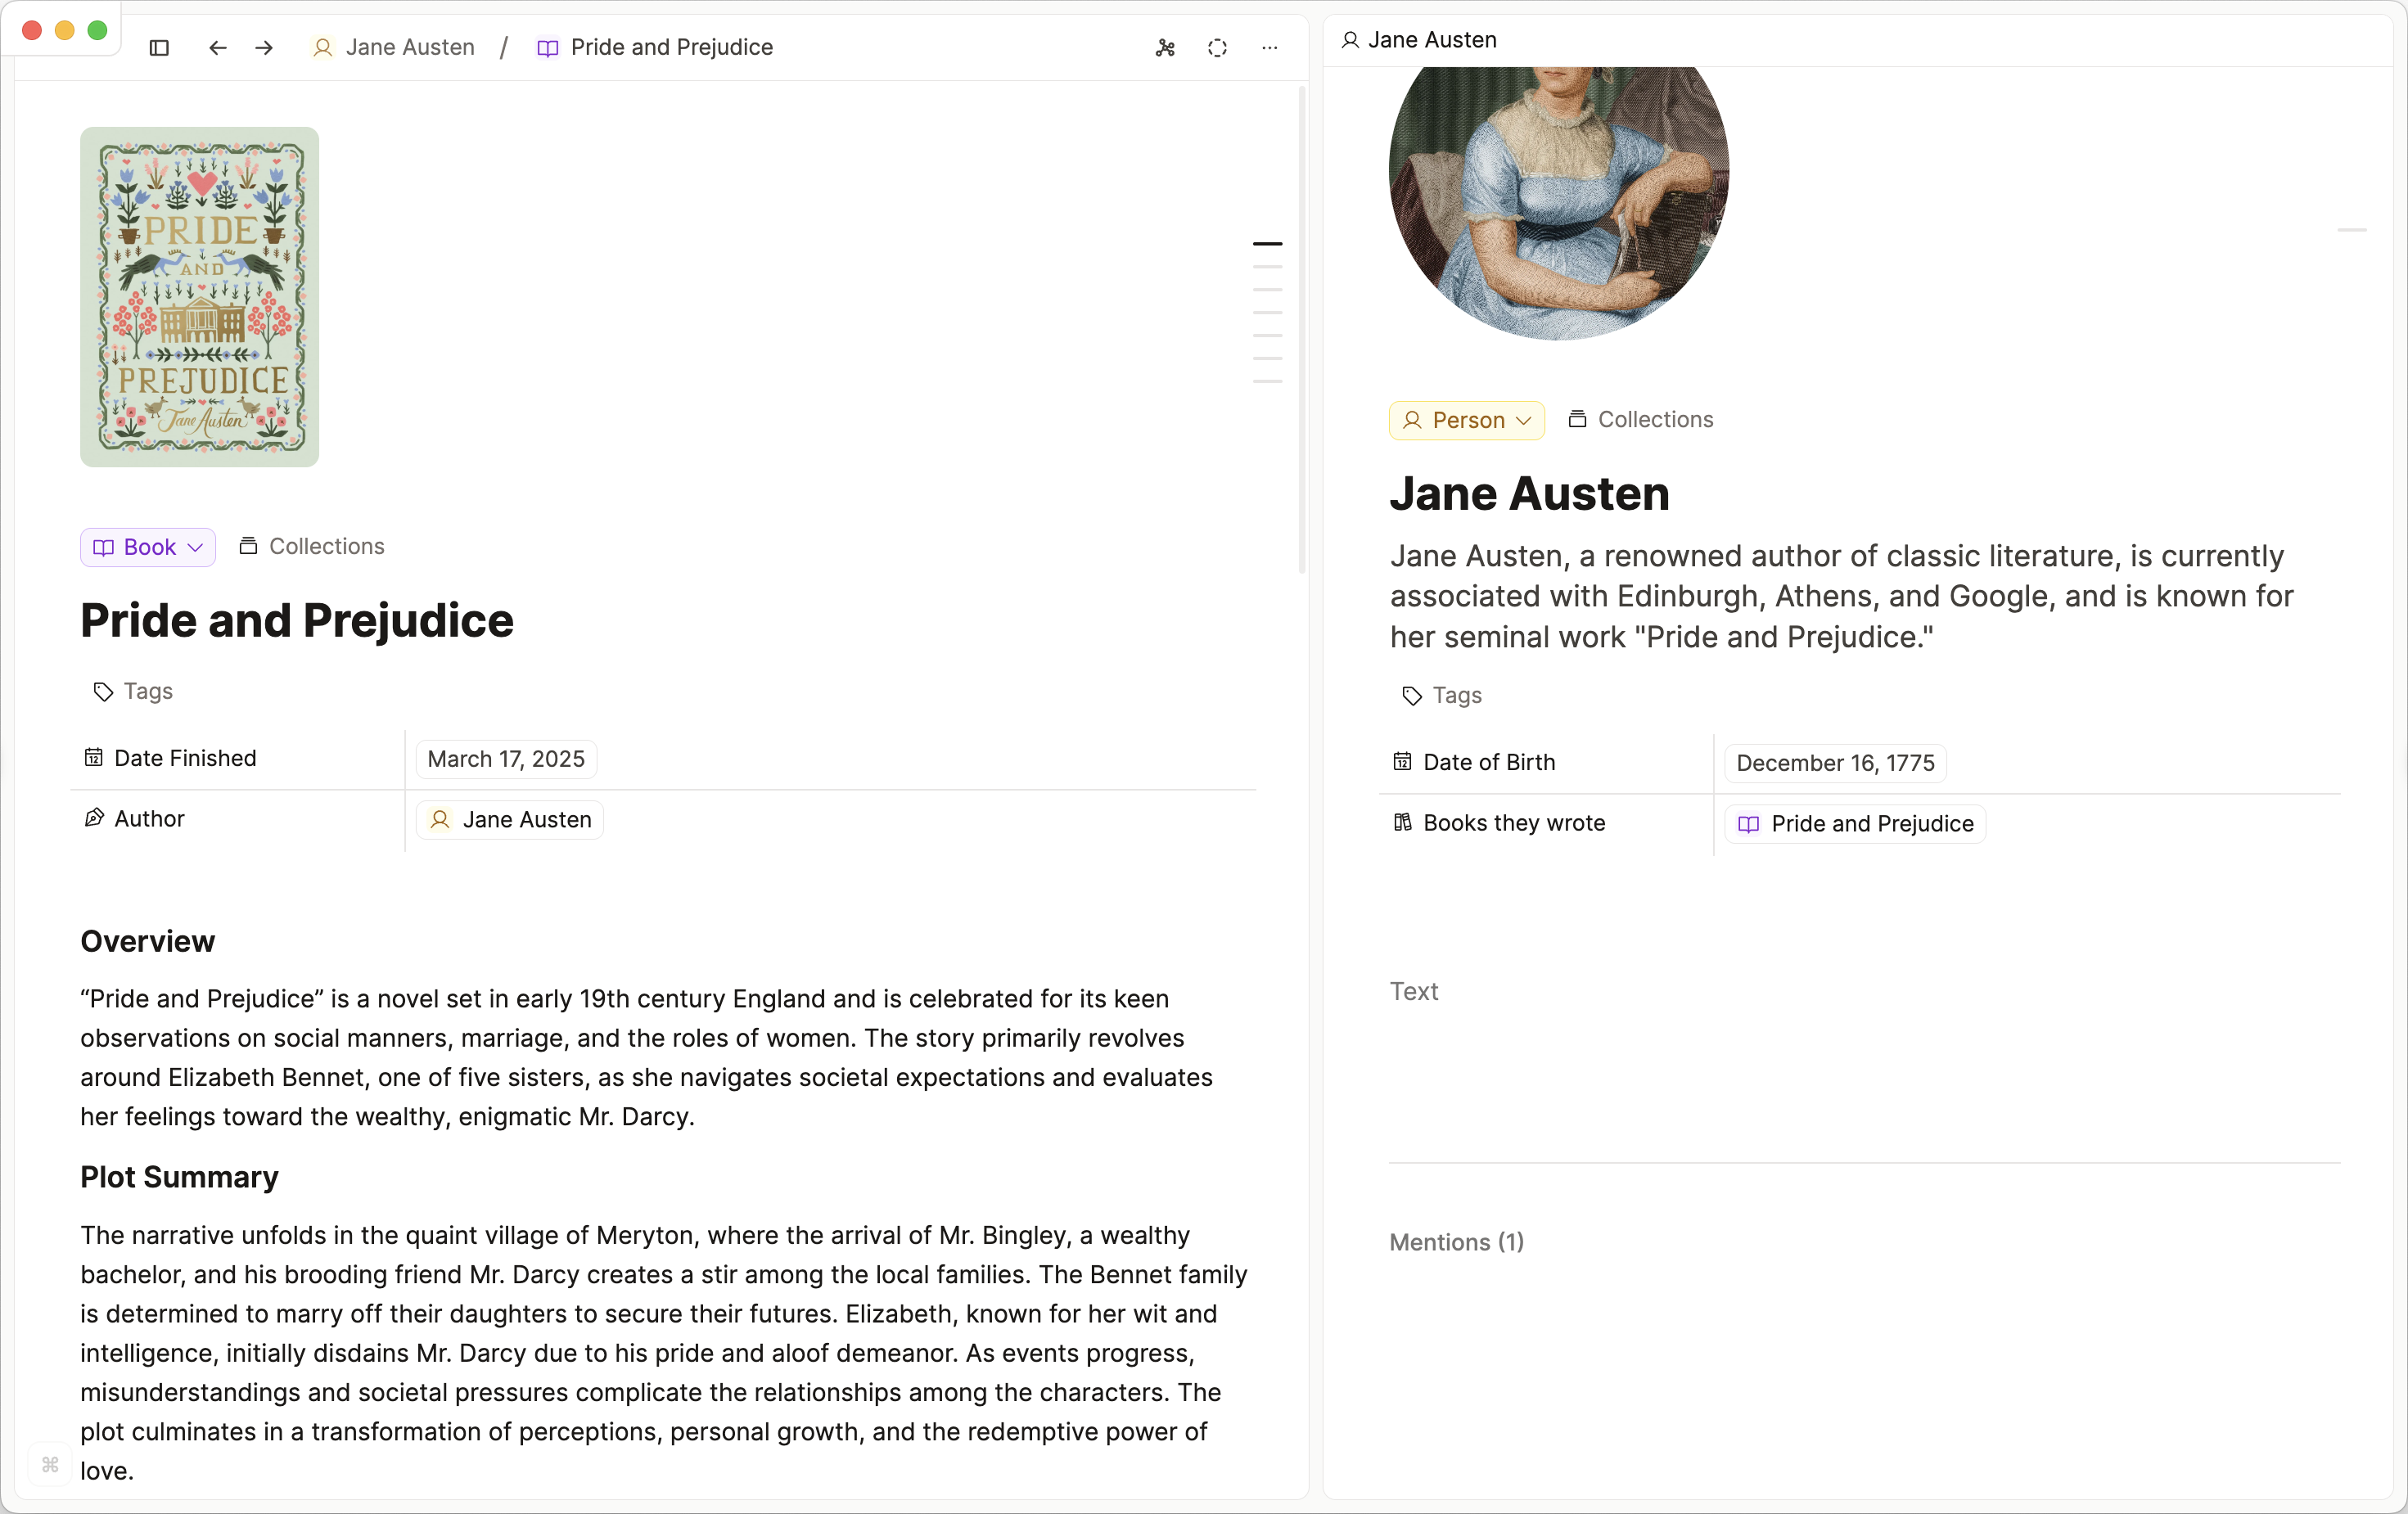This screenshot has height=1514, width=2408.
Task: Open Collections for Jane Austen
Action: [x=1640, y=420]
